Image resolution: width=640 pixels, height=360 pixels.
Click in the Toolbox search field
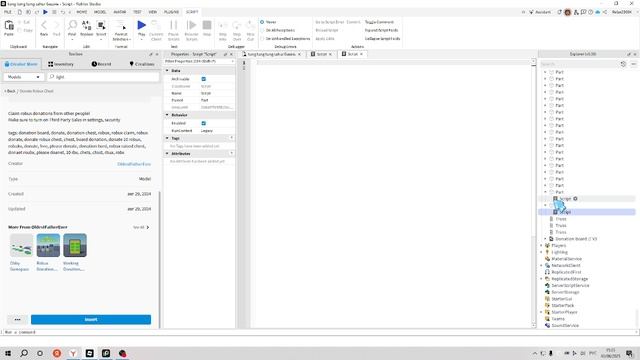[x=103, y=77]
